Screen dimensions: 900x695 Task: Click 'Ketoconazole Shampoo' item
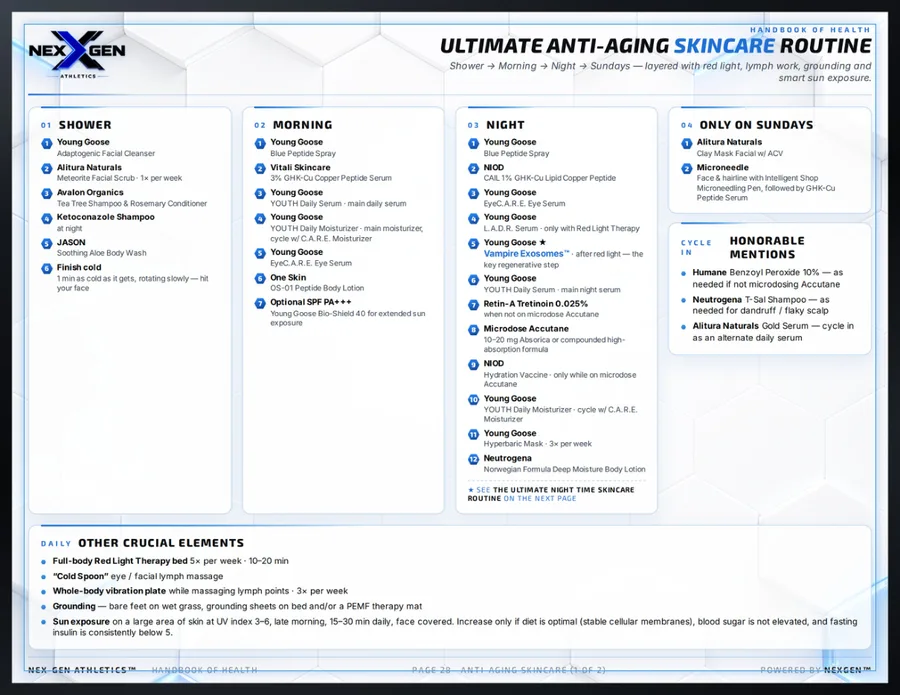[106, 217]
